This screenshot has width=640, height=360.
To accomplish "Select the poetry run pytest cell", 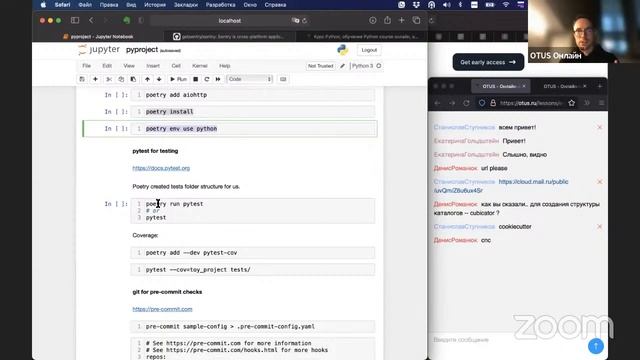I will coord(253,211).
